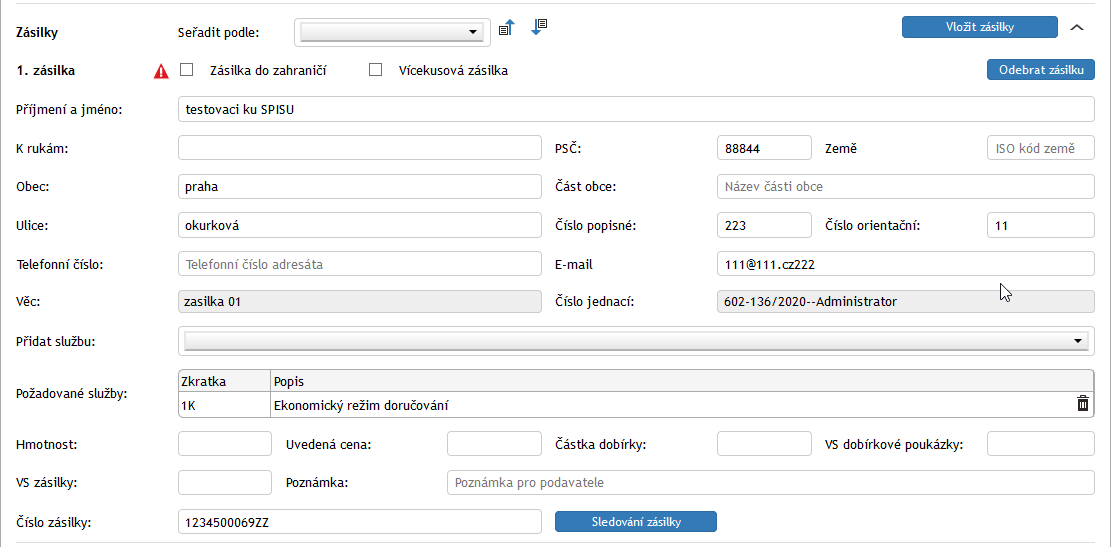Screen dimensions: 1111x547
Task: Select the PSČ field containing 88844
Action: (764, 148)
